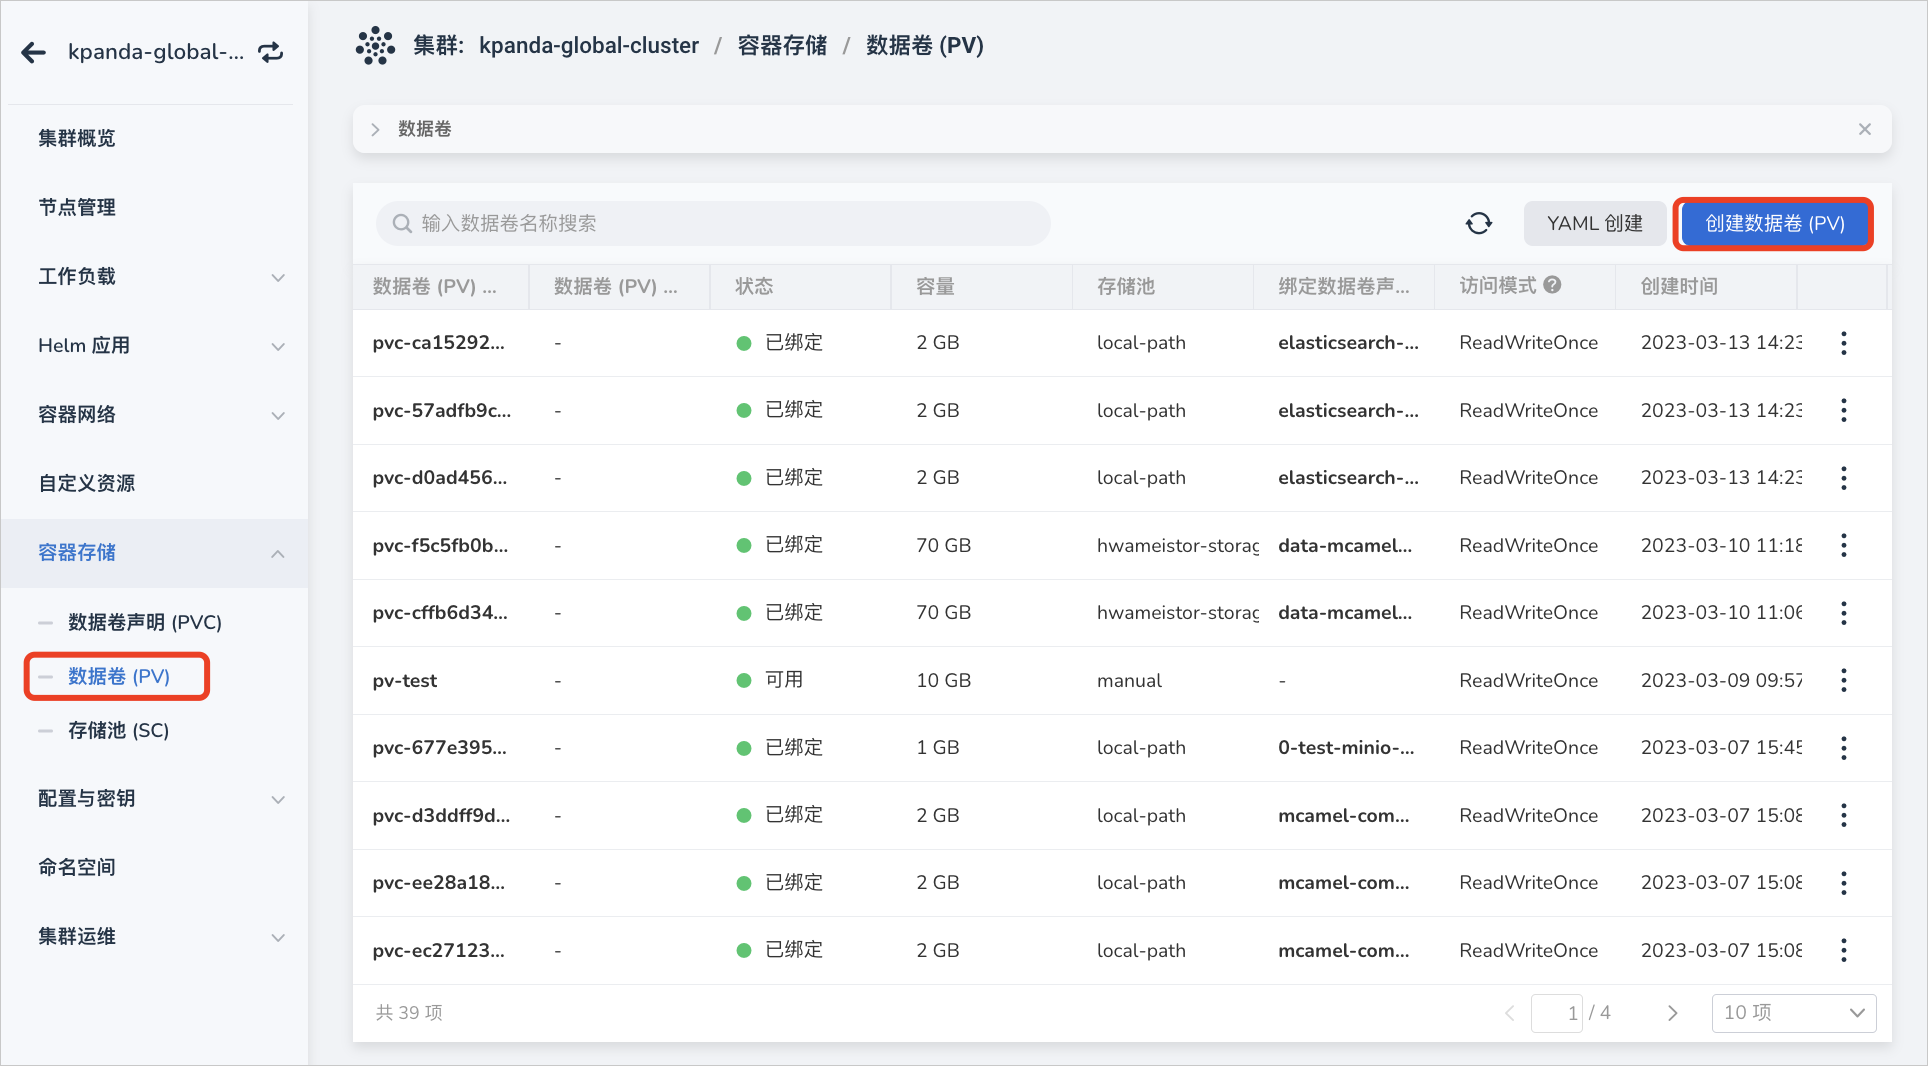Image resolution: width=1928 pixels, height=1066 pixels.
Task: Click kpanda-global-cluster in breadcrumb
Action: 589,46
